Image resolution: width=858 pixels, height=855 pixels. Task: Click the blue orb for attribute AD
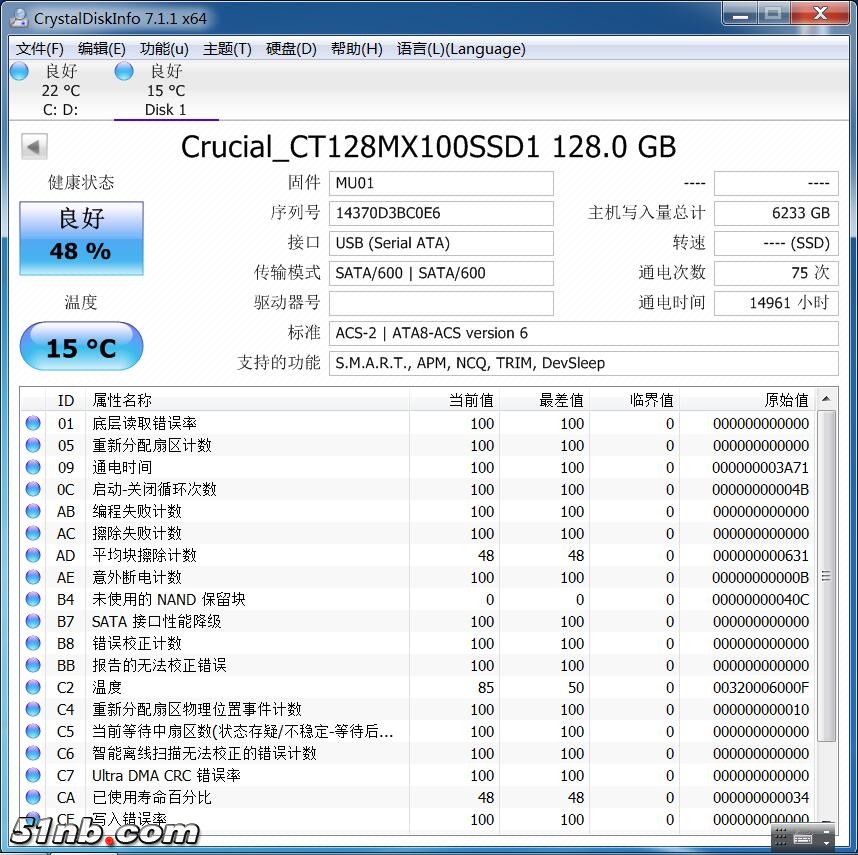tap(33, 555)
